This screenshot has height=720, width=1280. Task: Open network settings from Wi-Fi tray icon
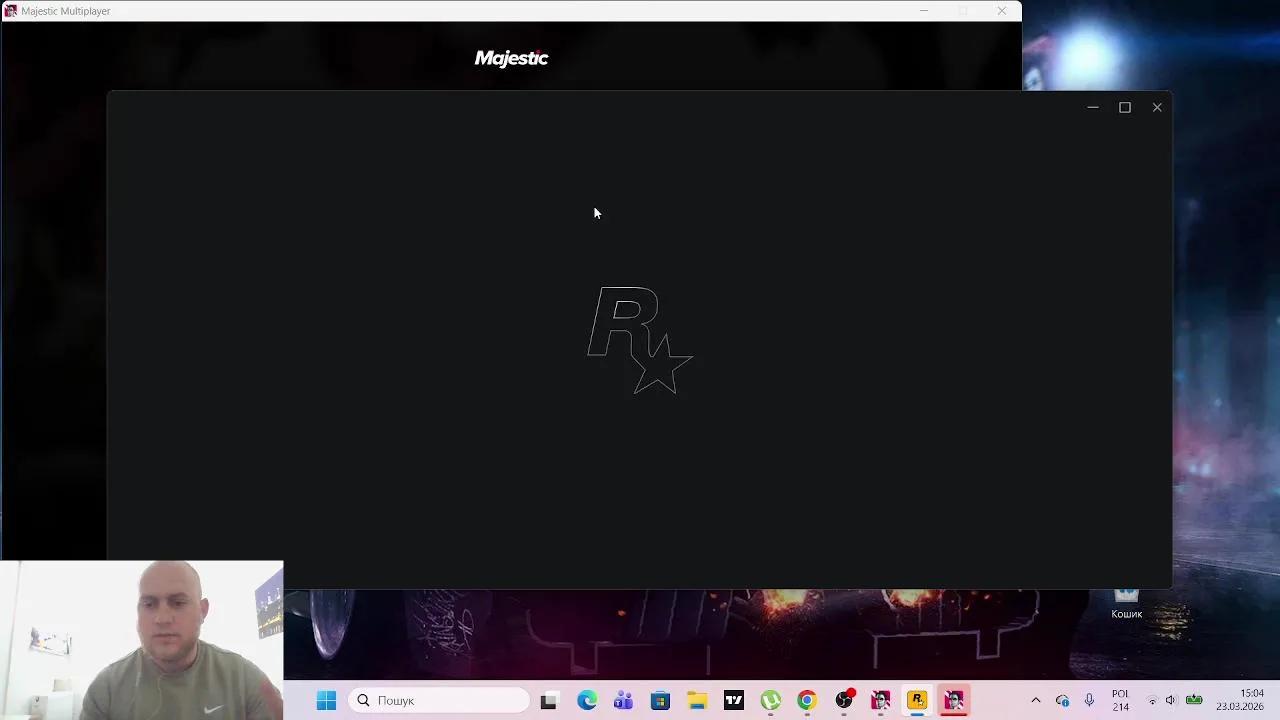tap(1152, 700)
